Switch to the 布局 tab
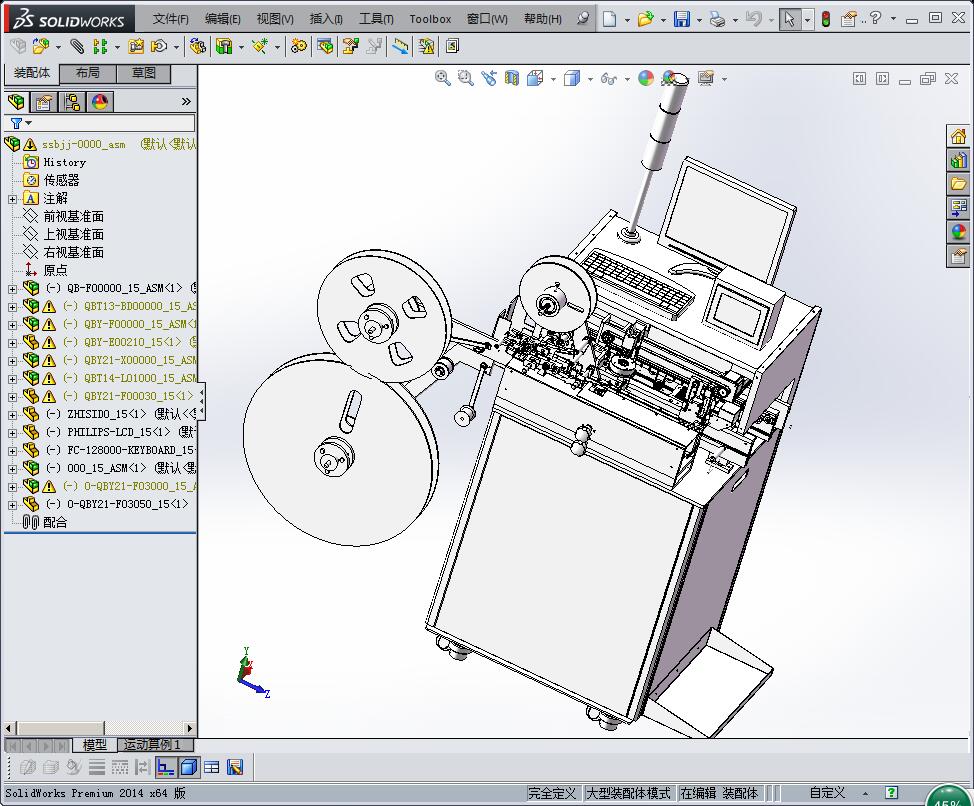974x806 pixels. coord(88,73)
